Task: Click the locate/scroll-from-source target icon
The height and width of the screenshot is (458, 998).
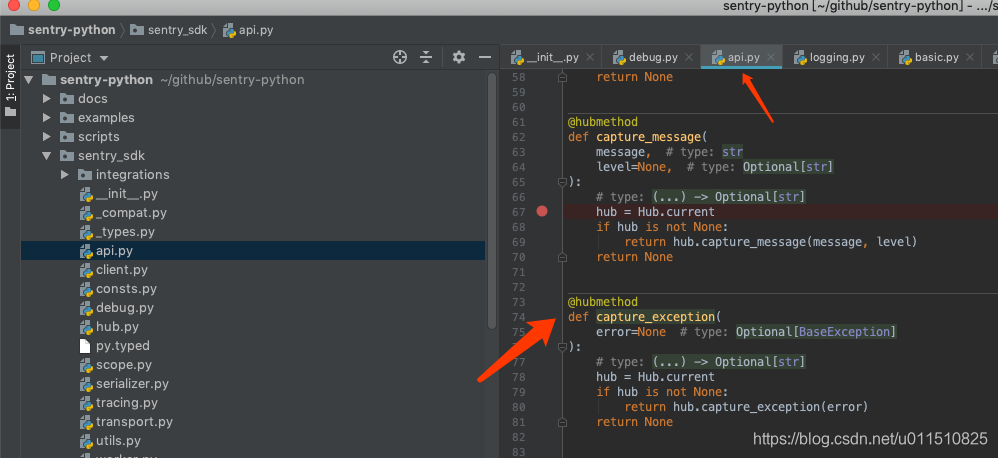Action: 400,57
